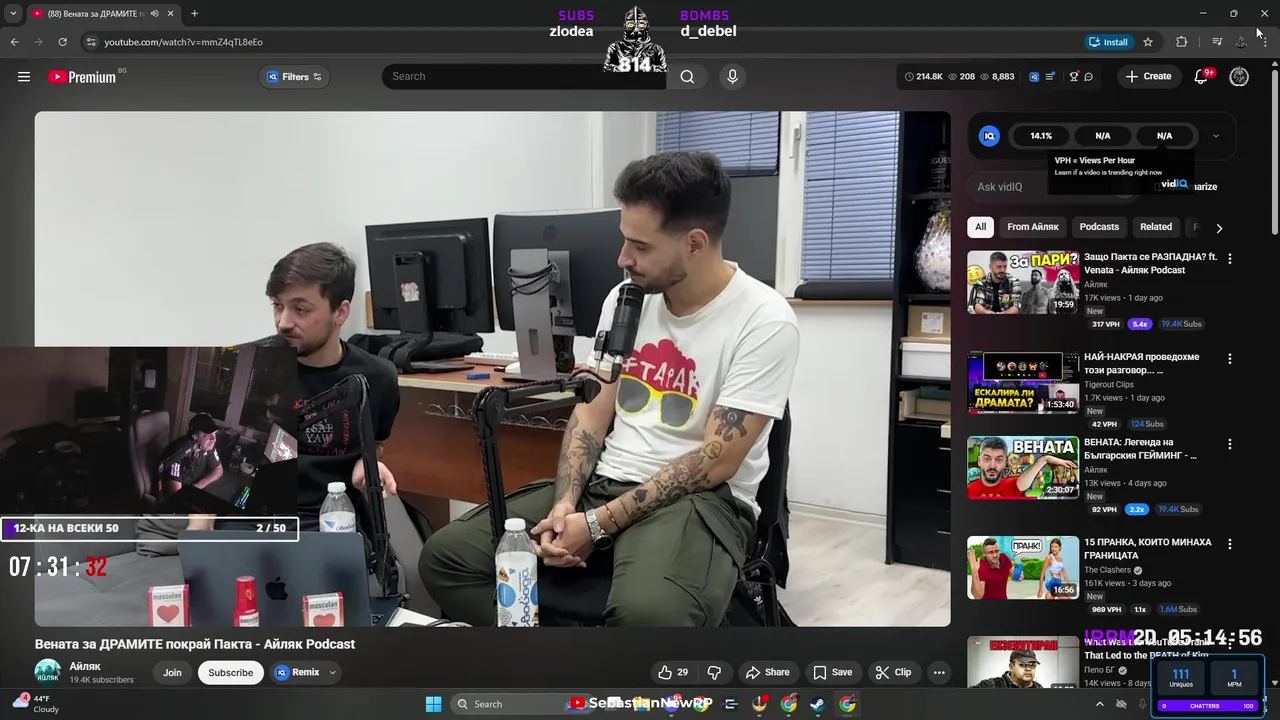The width and height of the screenshot is (1280, 720).
Task: Open Steam from taskbar
Action: [817, 704]
